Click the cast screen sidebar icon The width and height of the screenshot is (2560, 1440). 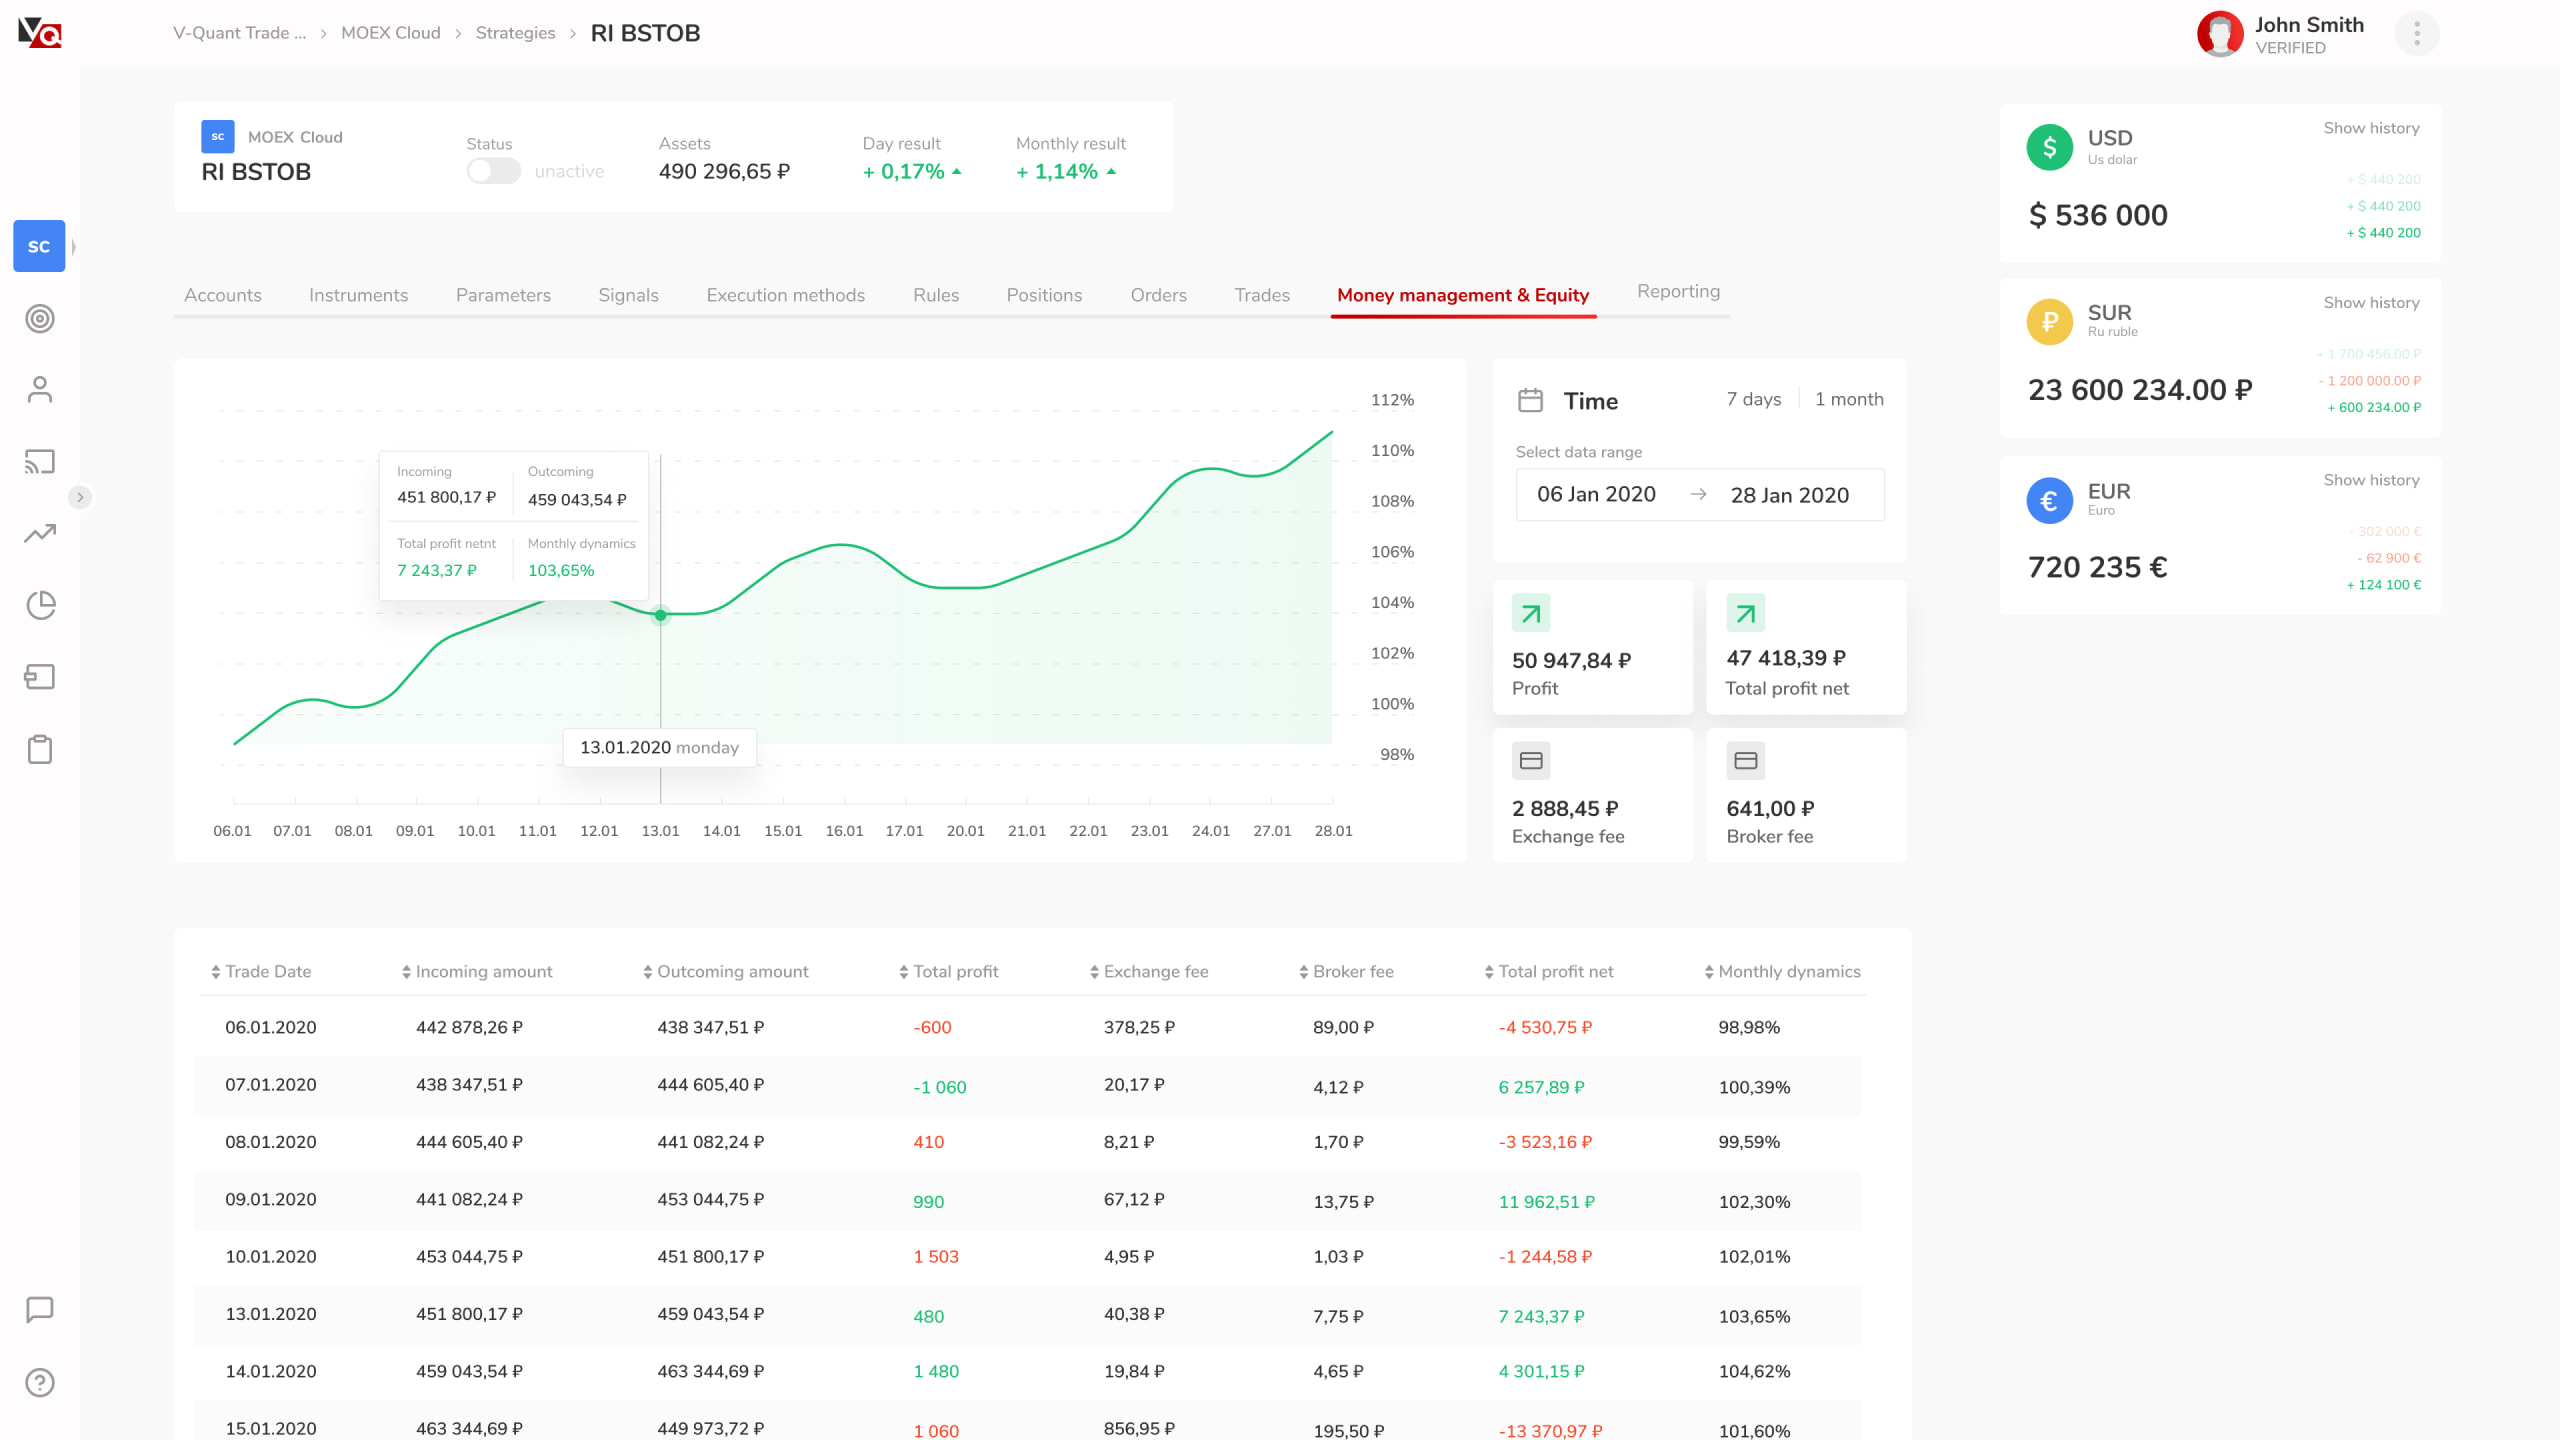[x=40, y=462]
